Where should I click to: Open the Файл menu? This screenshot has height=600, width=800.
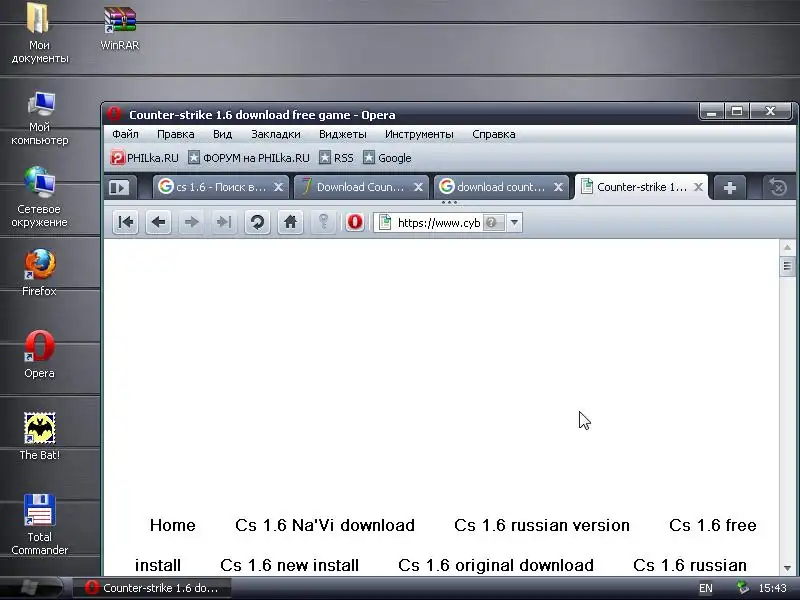(x=126, y=134)
